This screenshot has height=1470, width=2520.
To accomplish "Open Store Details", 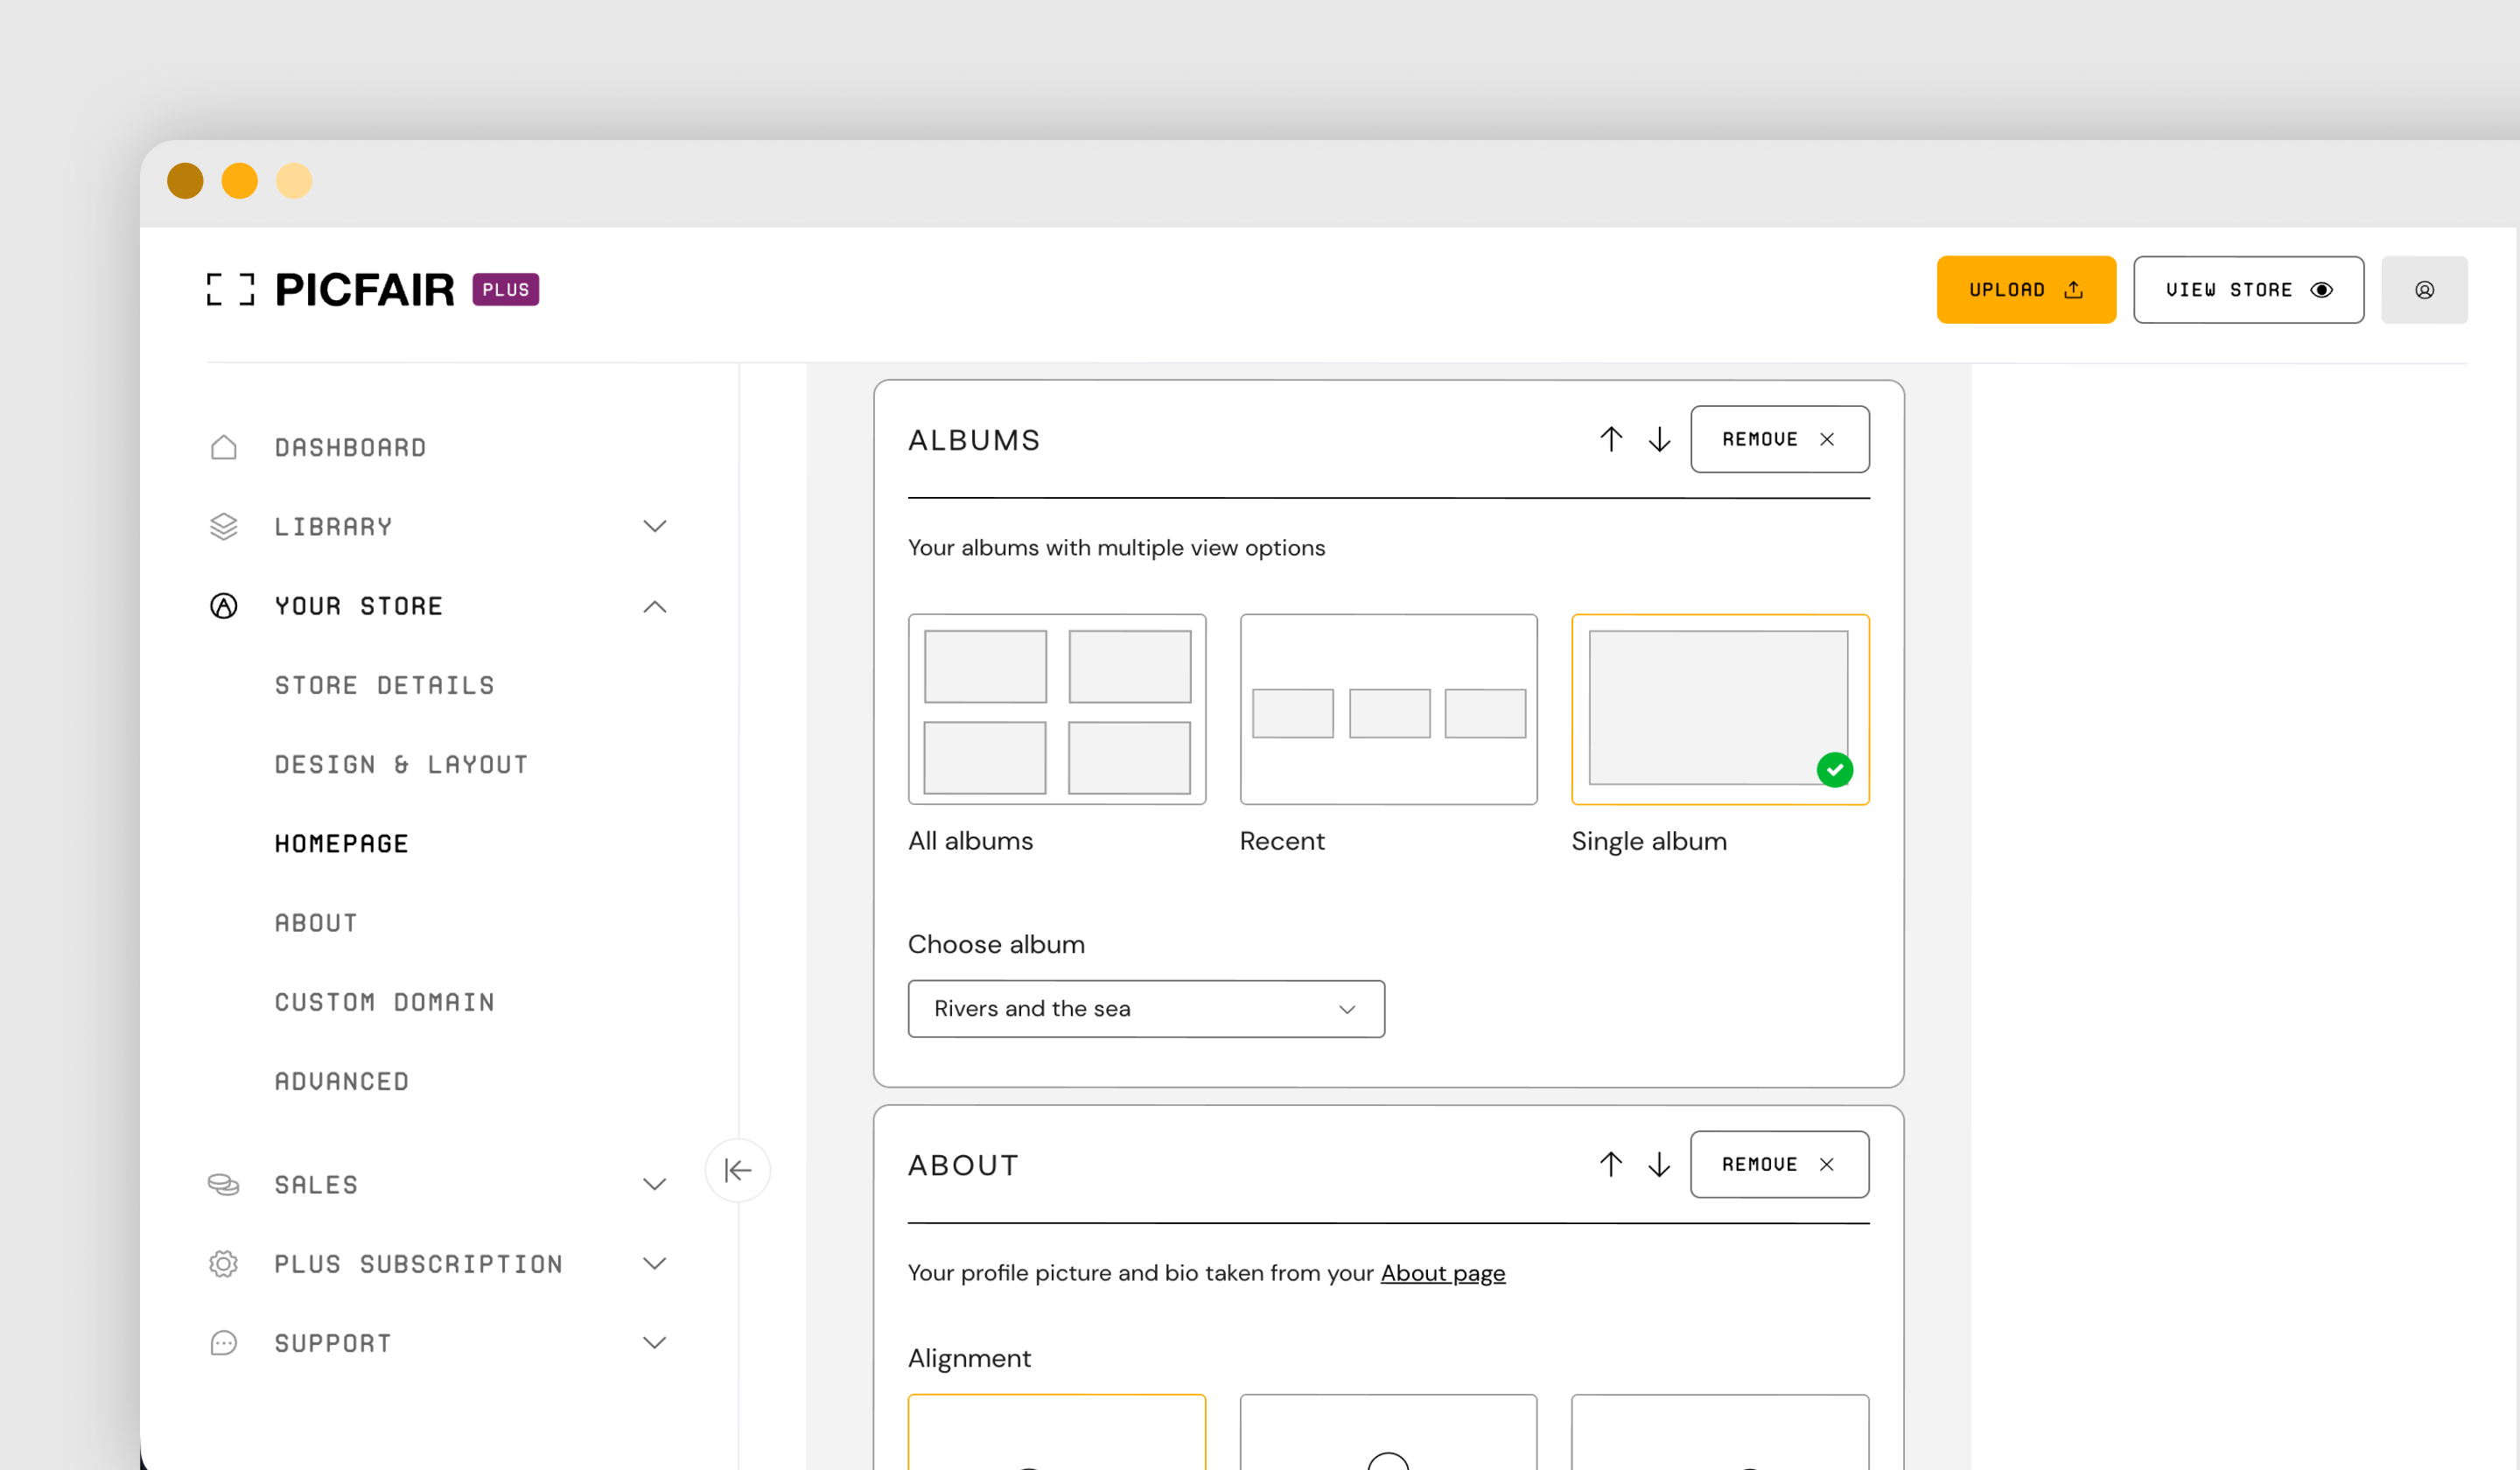I will point(385,685).
